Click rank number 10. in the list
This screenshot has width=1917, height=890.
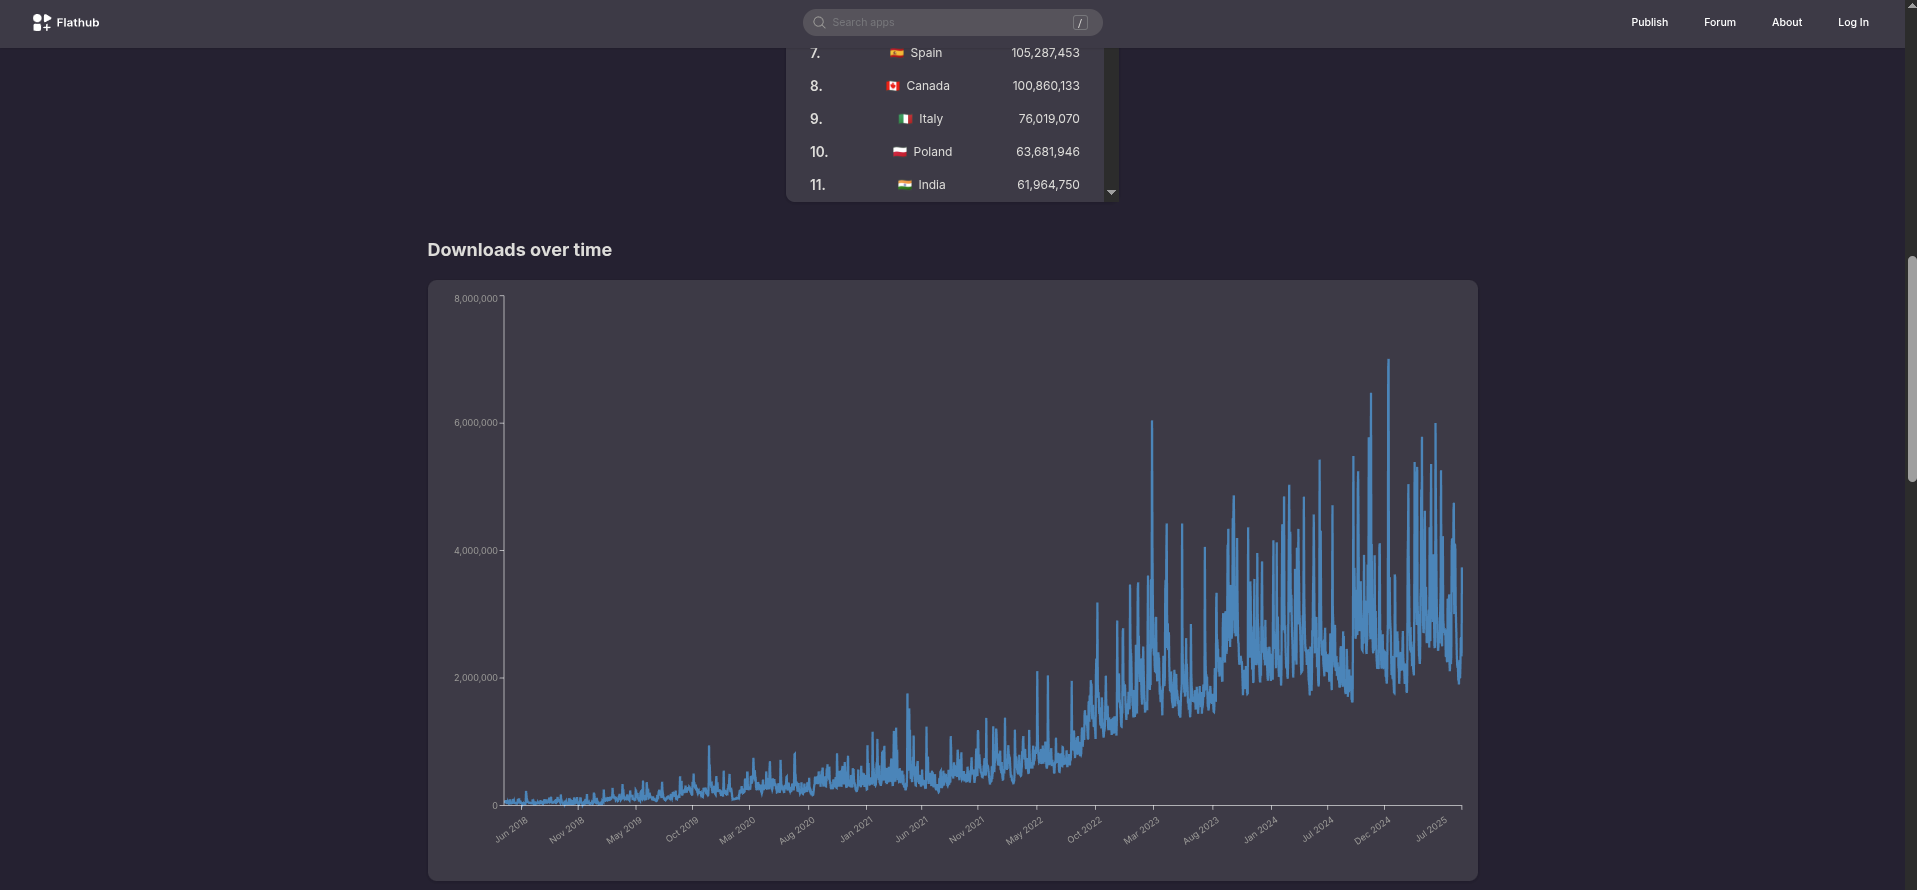point(819,152)
